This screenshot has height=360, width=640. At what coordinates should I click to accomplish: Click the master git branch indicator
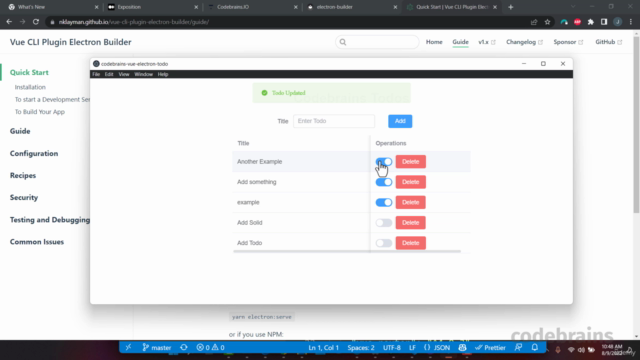pyautogui.click(x=157, y=348)
